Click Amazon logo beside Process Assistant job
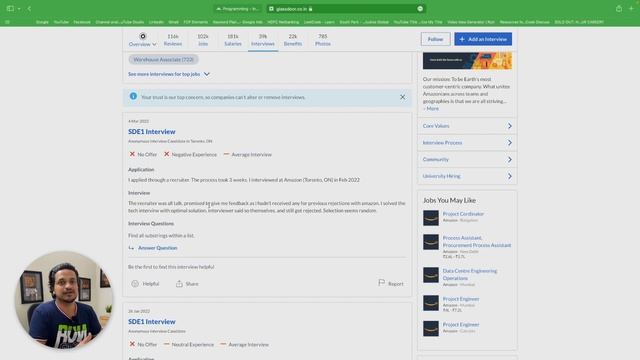Image resolution: width=640 pixels, height=360 pixels. 431,242
